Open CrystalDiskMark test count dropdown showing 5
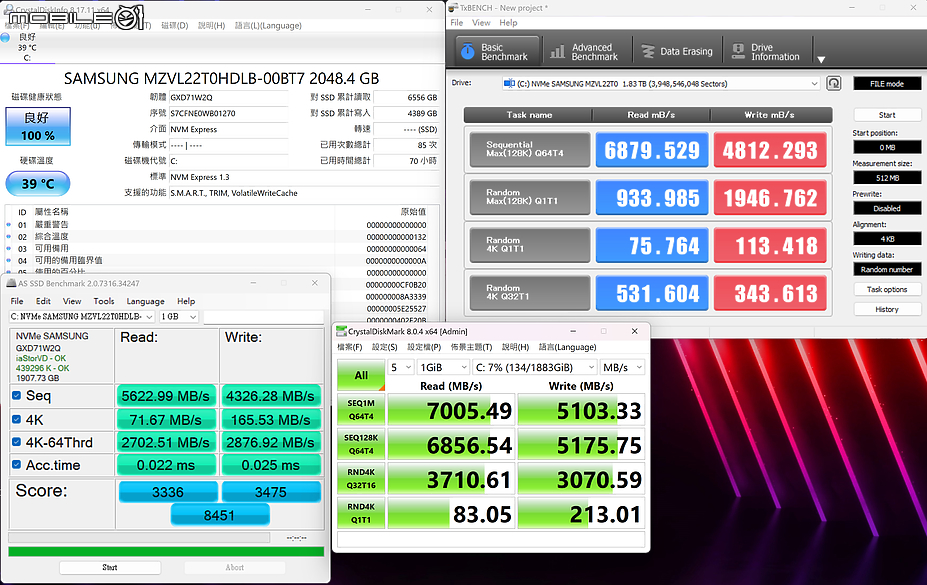 click(x=400, y=368)
